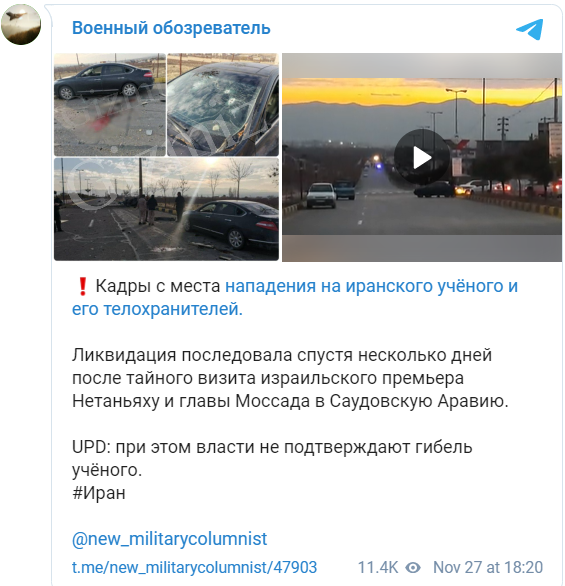This screenshot has width=565, height=586.
Task: Start the video with the play button
Action: [422, 157]
